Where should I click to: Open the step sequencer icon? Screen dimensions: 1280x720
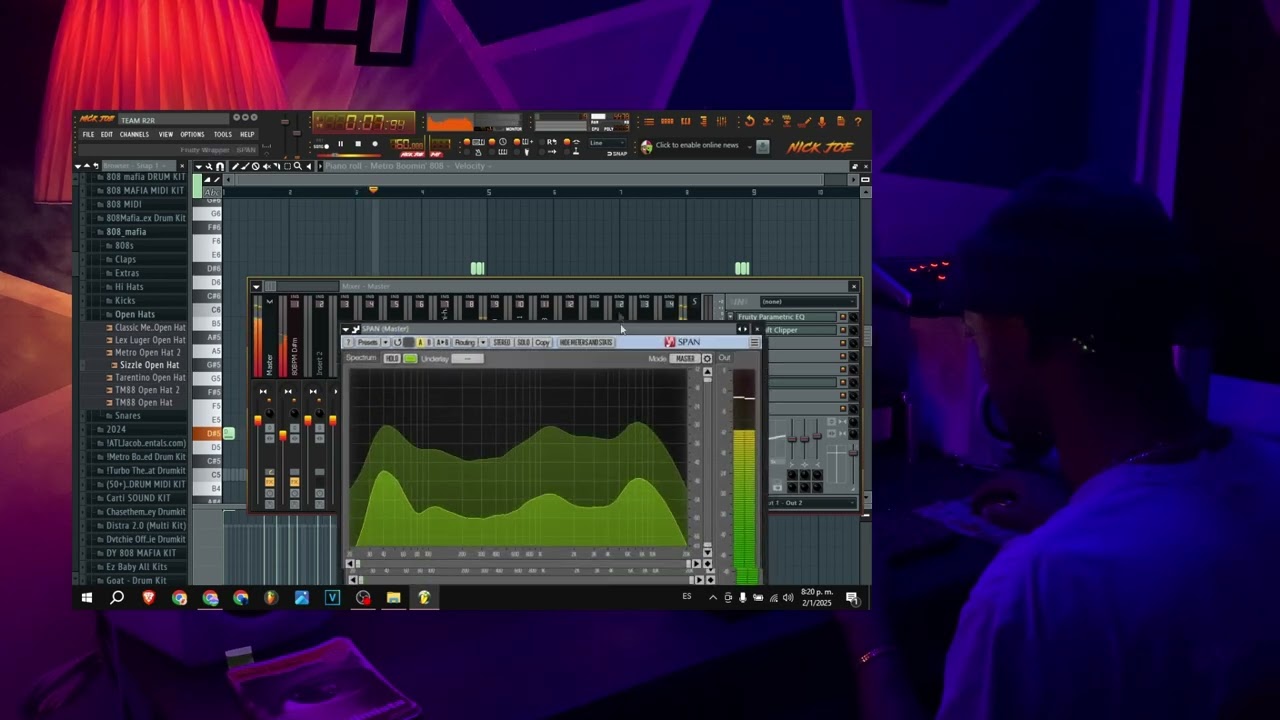(667, 121)
